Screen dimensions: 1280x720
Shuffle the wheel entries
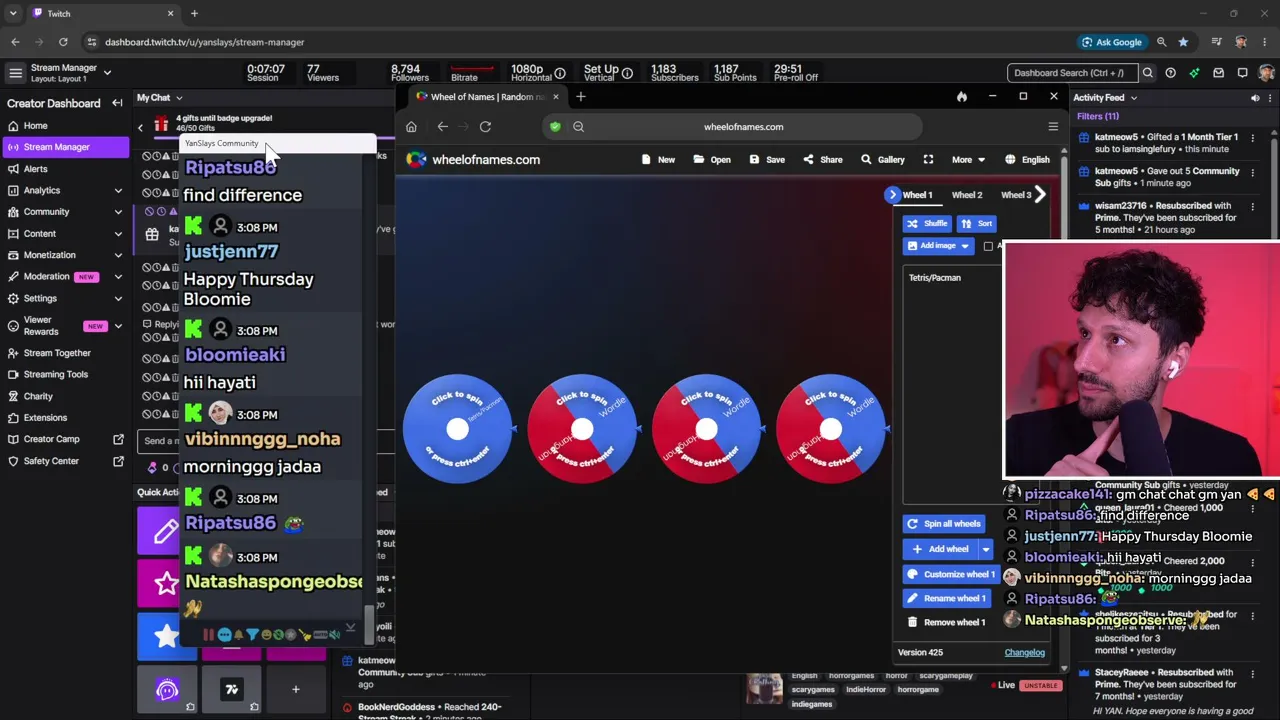[x=927, y=224]
